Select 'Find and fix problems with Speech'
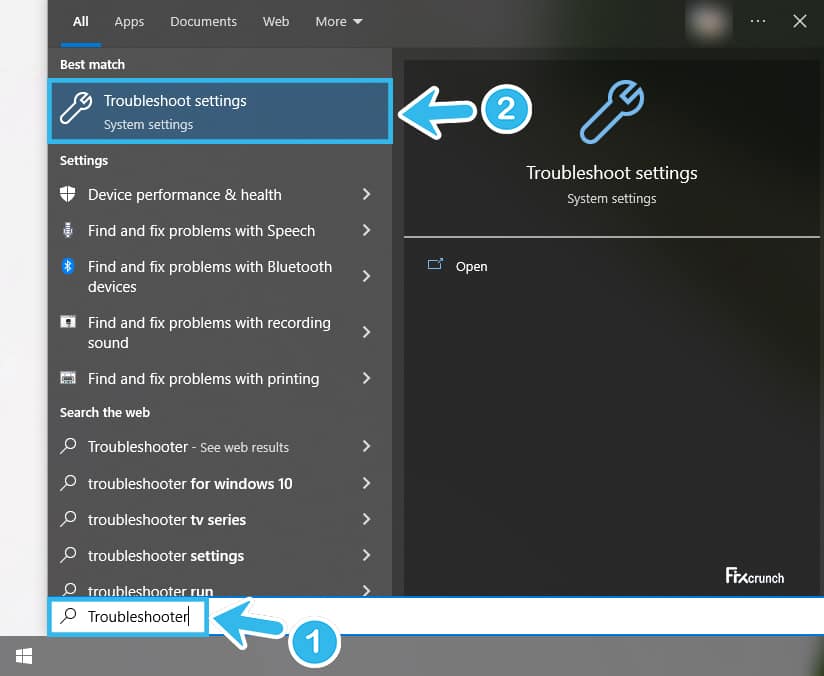 (220, 230)
